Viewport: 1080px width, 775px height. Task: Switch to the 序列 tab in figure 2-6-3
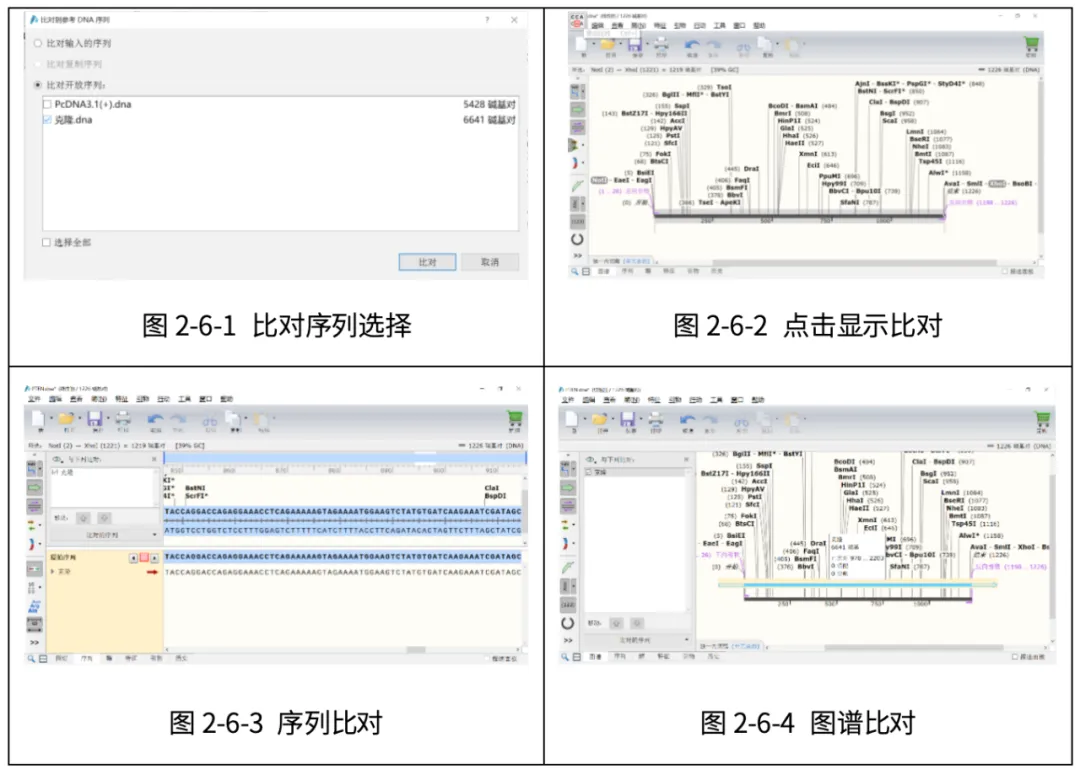click(x=85, y=657)
